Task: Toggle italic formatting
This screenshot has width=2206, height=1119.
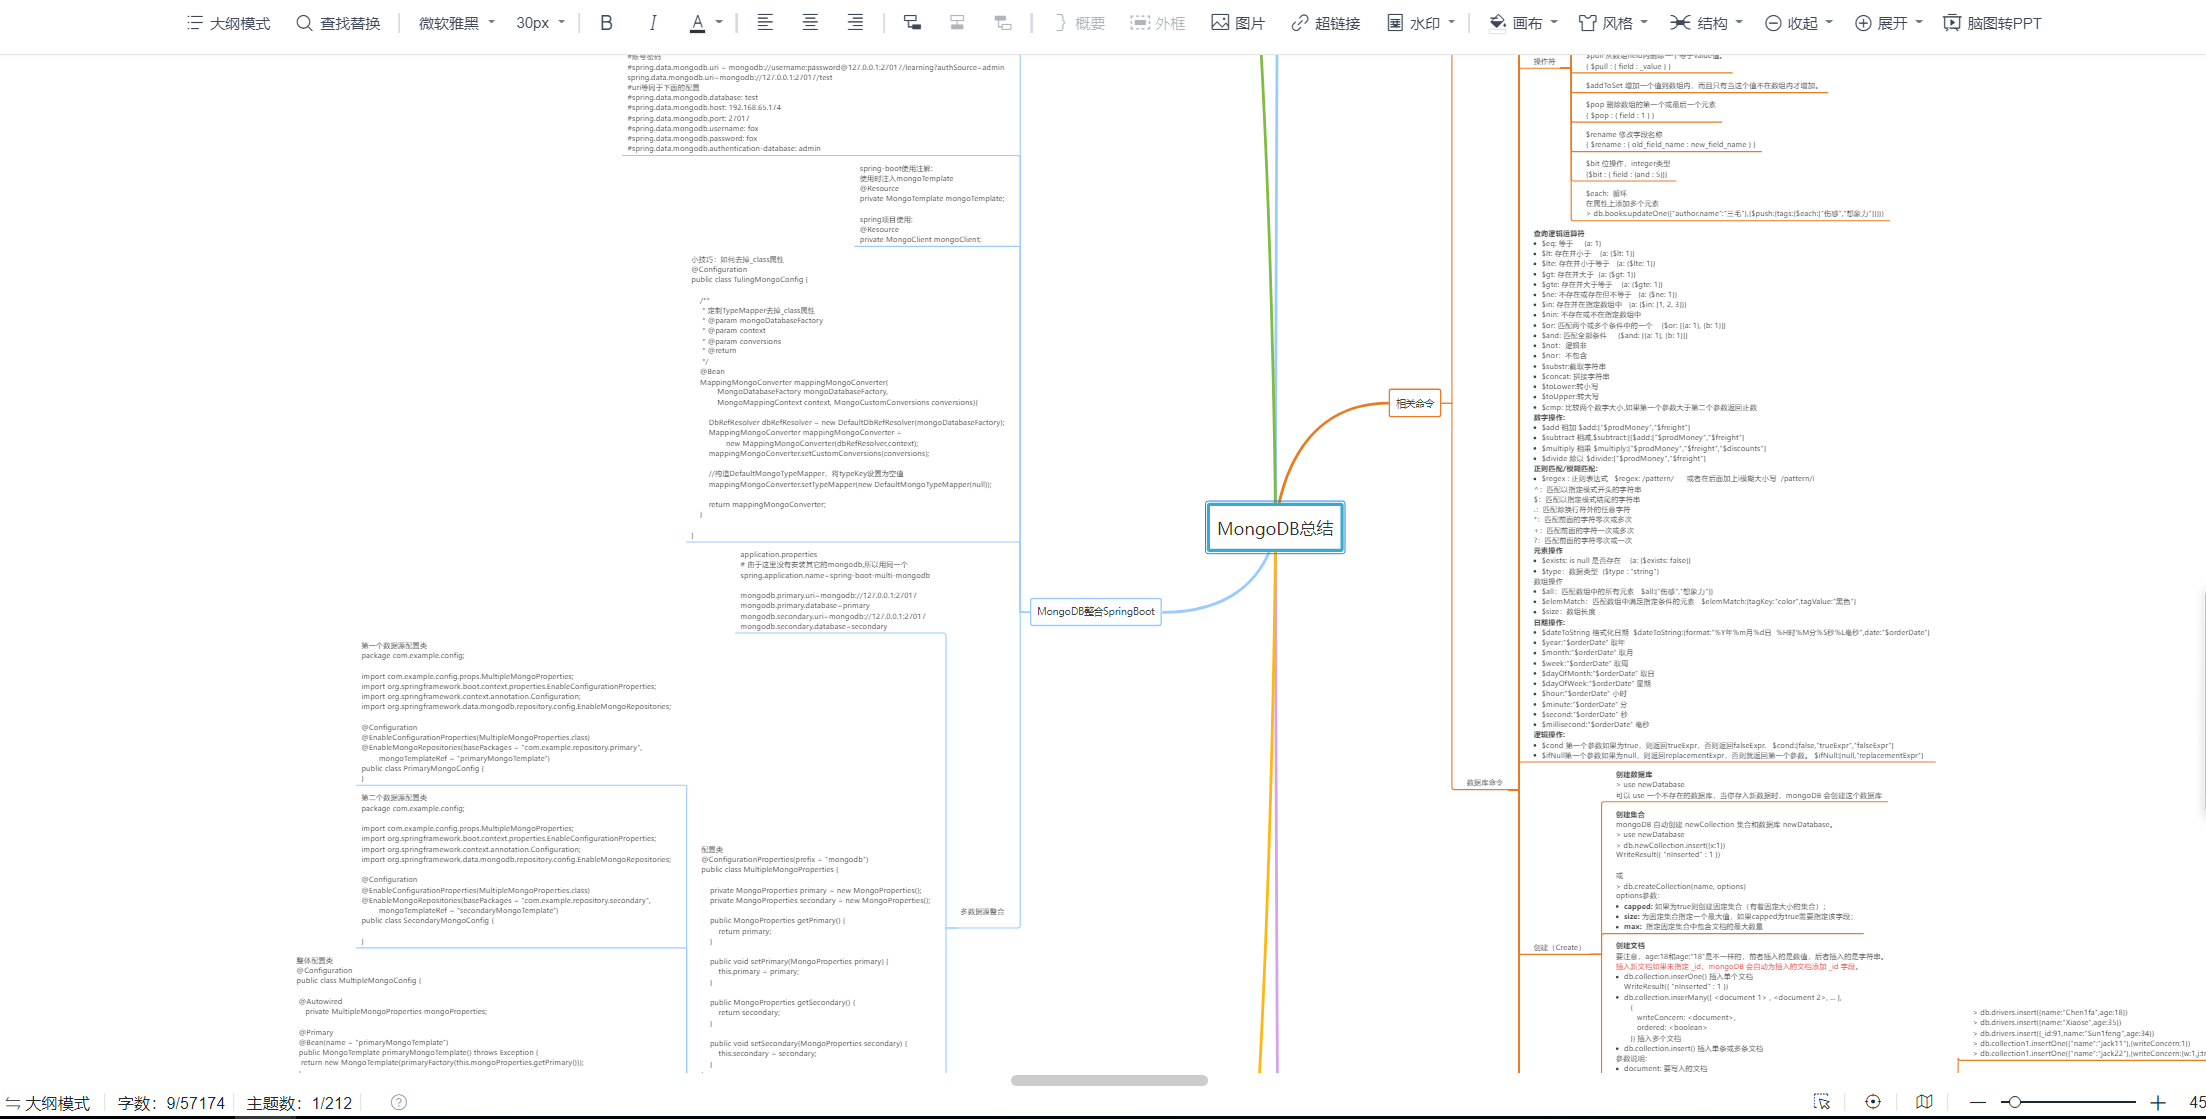Action: coord(652,23)
